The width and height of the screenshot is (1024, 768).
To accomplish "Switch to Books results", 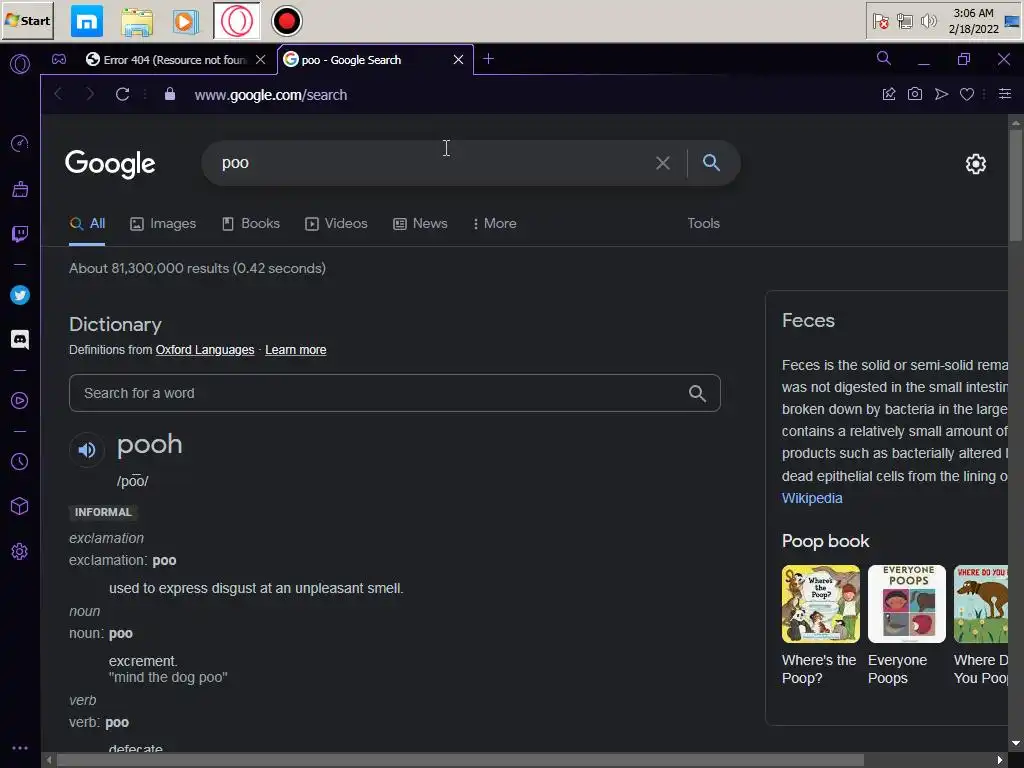I will click(251, 224).
